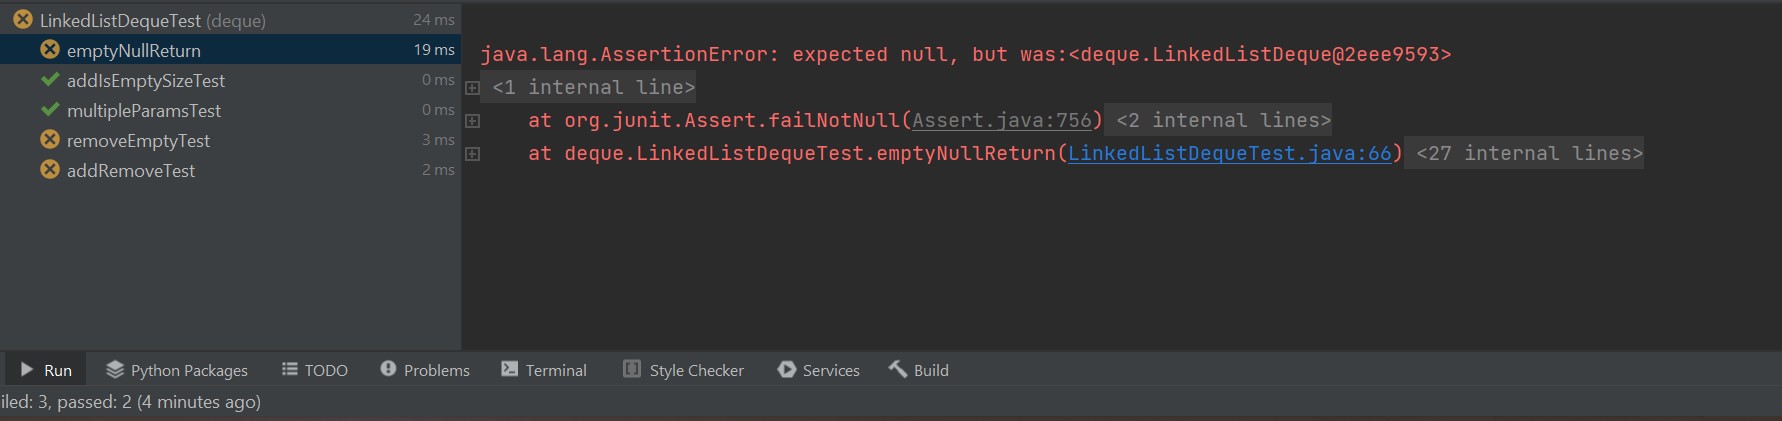Expand fold marker beside emptyNullReturn stack line
The height and width of the screenshot is (421, 1782).
coord(473,154)
